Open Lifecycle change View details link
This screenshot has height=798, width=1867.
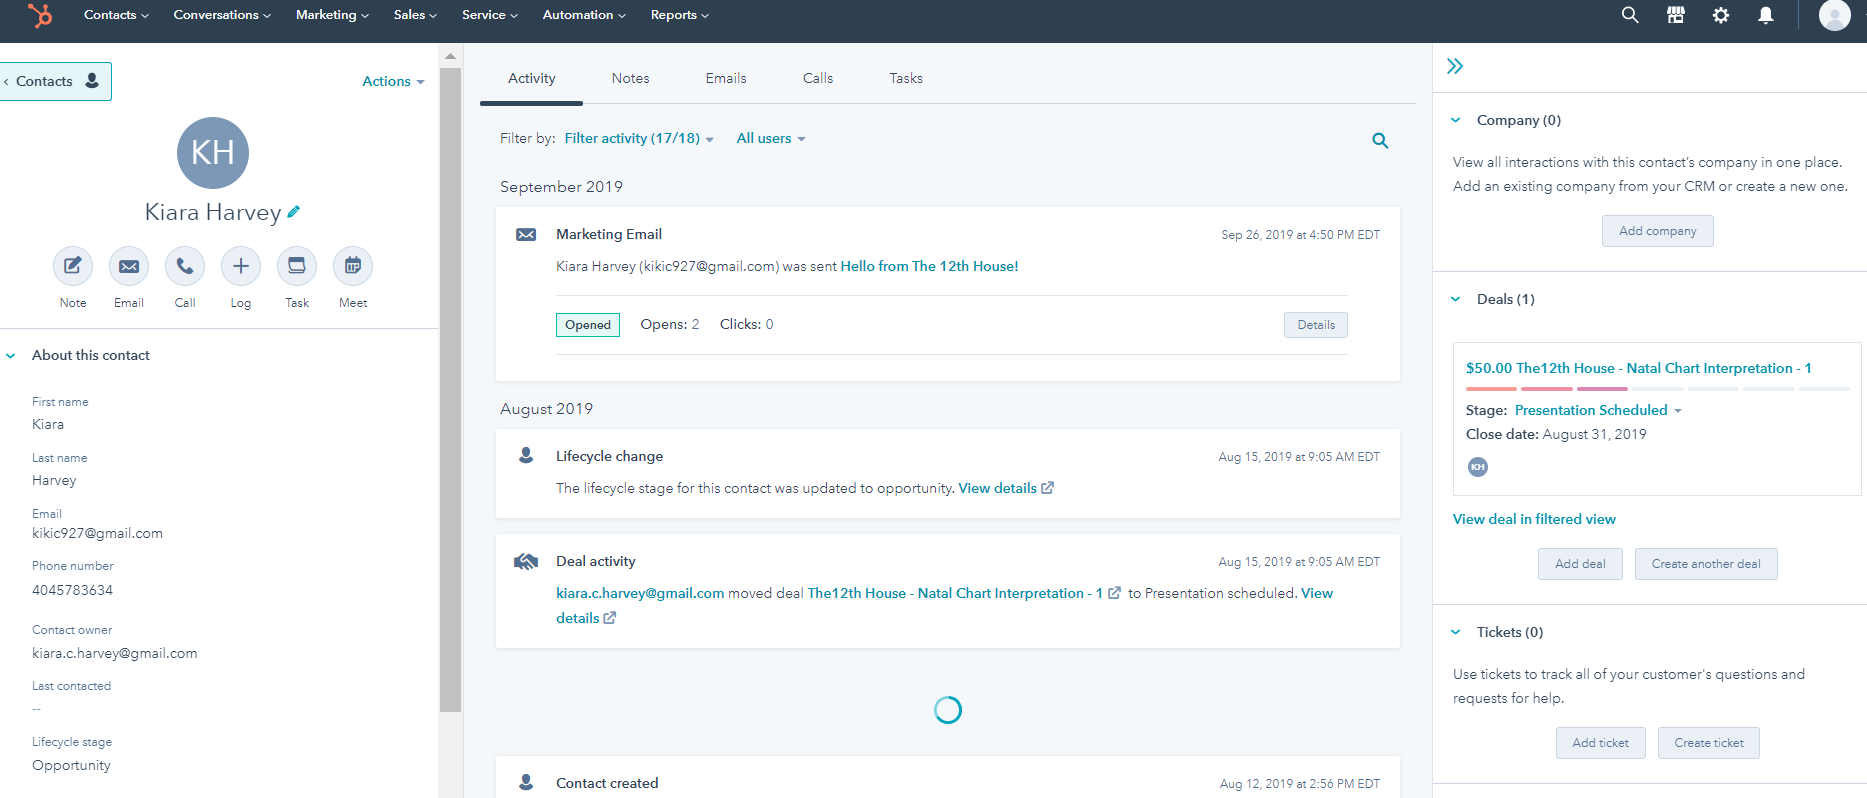point(997,488)
